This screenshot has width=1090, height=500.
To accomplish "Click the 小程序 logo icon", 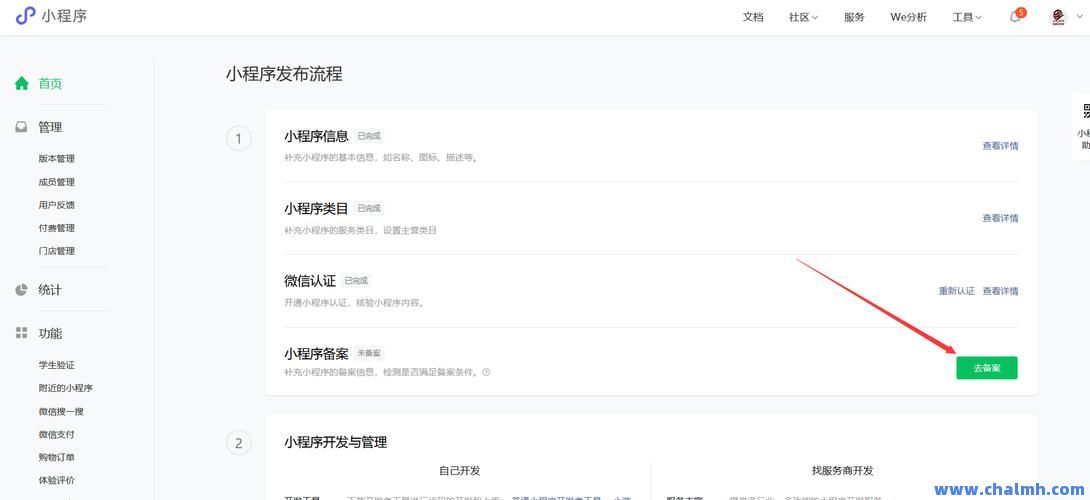I will tap(25, 16).
